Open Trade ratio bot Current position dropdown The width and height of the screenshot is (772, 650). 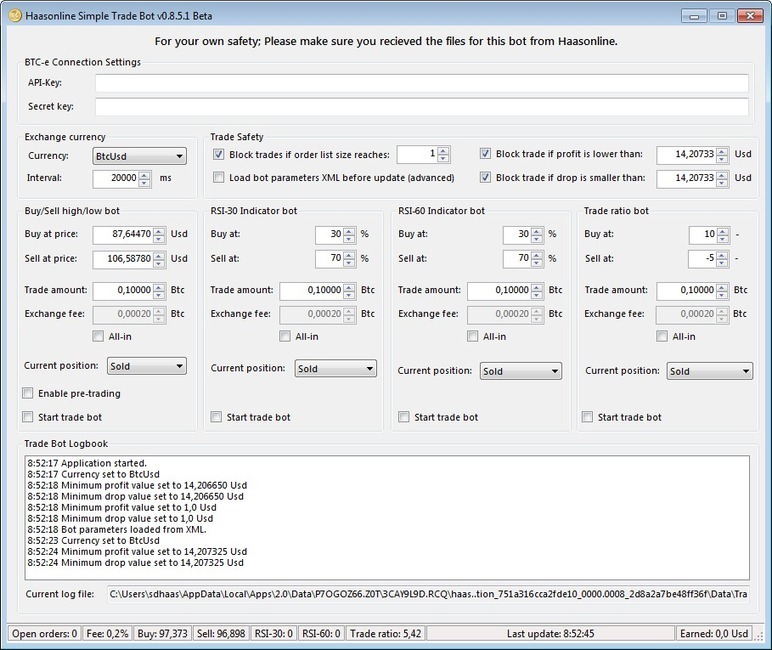[709, 371]
